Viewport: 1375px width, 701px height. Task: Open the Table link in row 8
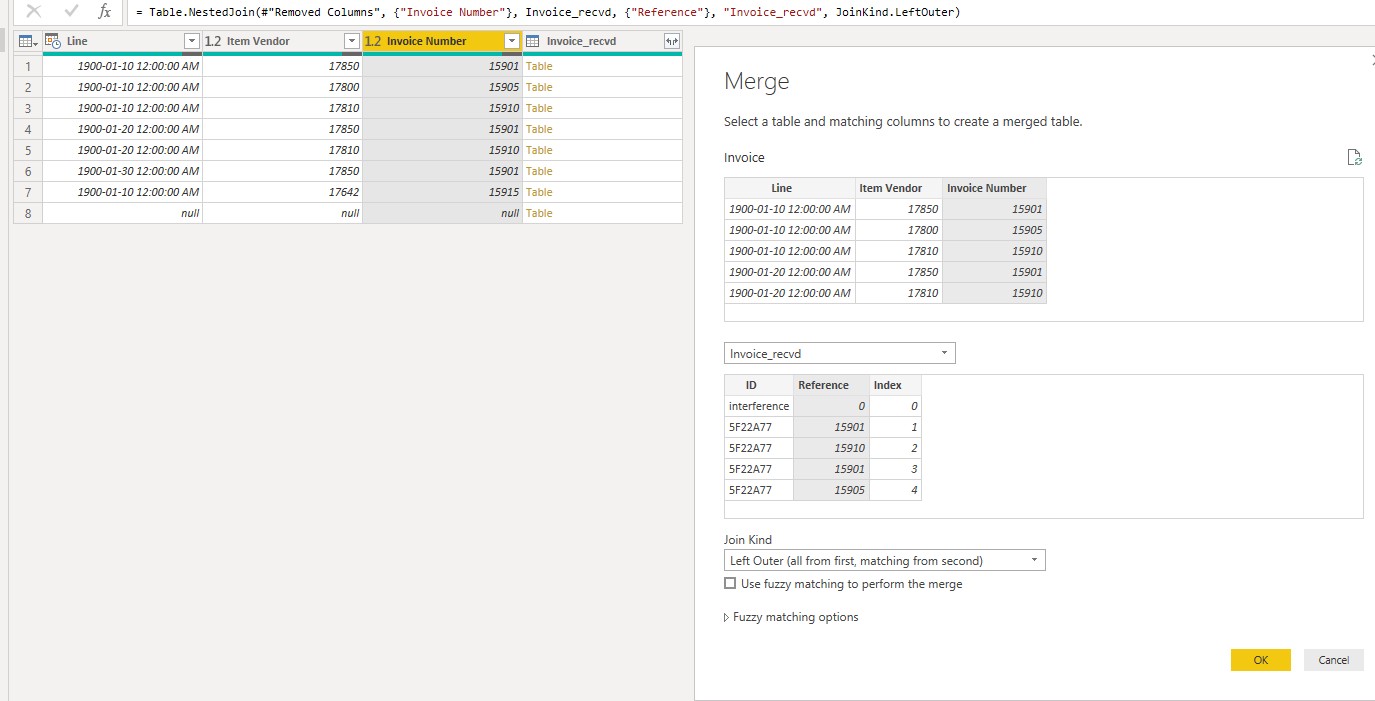[x=539, y=213]
